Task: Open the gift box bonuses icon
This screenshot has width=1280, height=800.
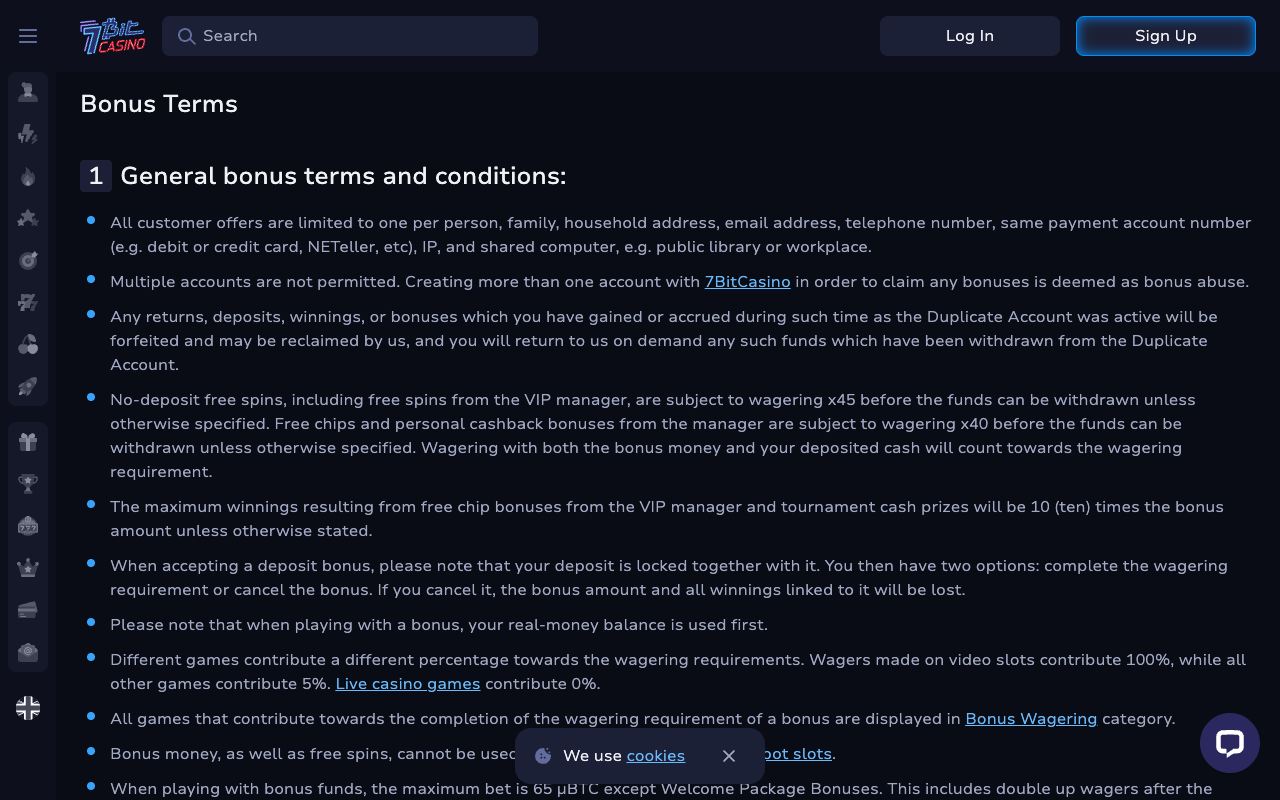Action: coord(28,442)
